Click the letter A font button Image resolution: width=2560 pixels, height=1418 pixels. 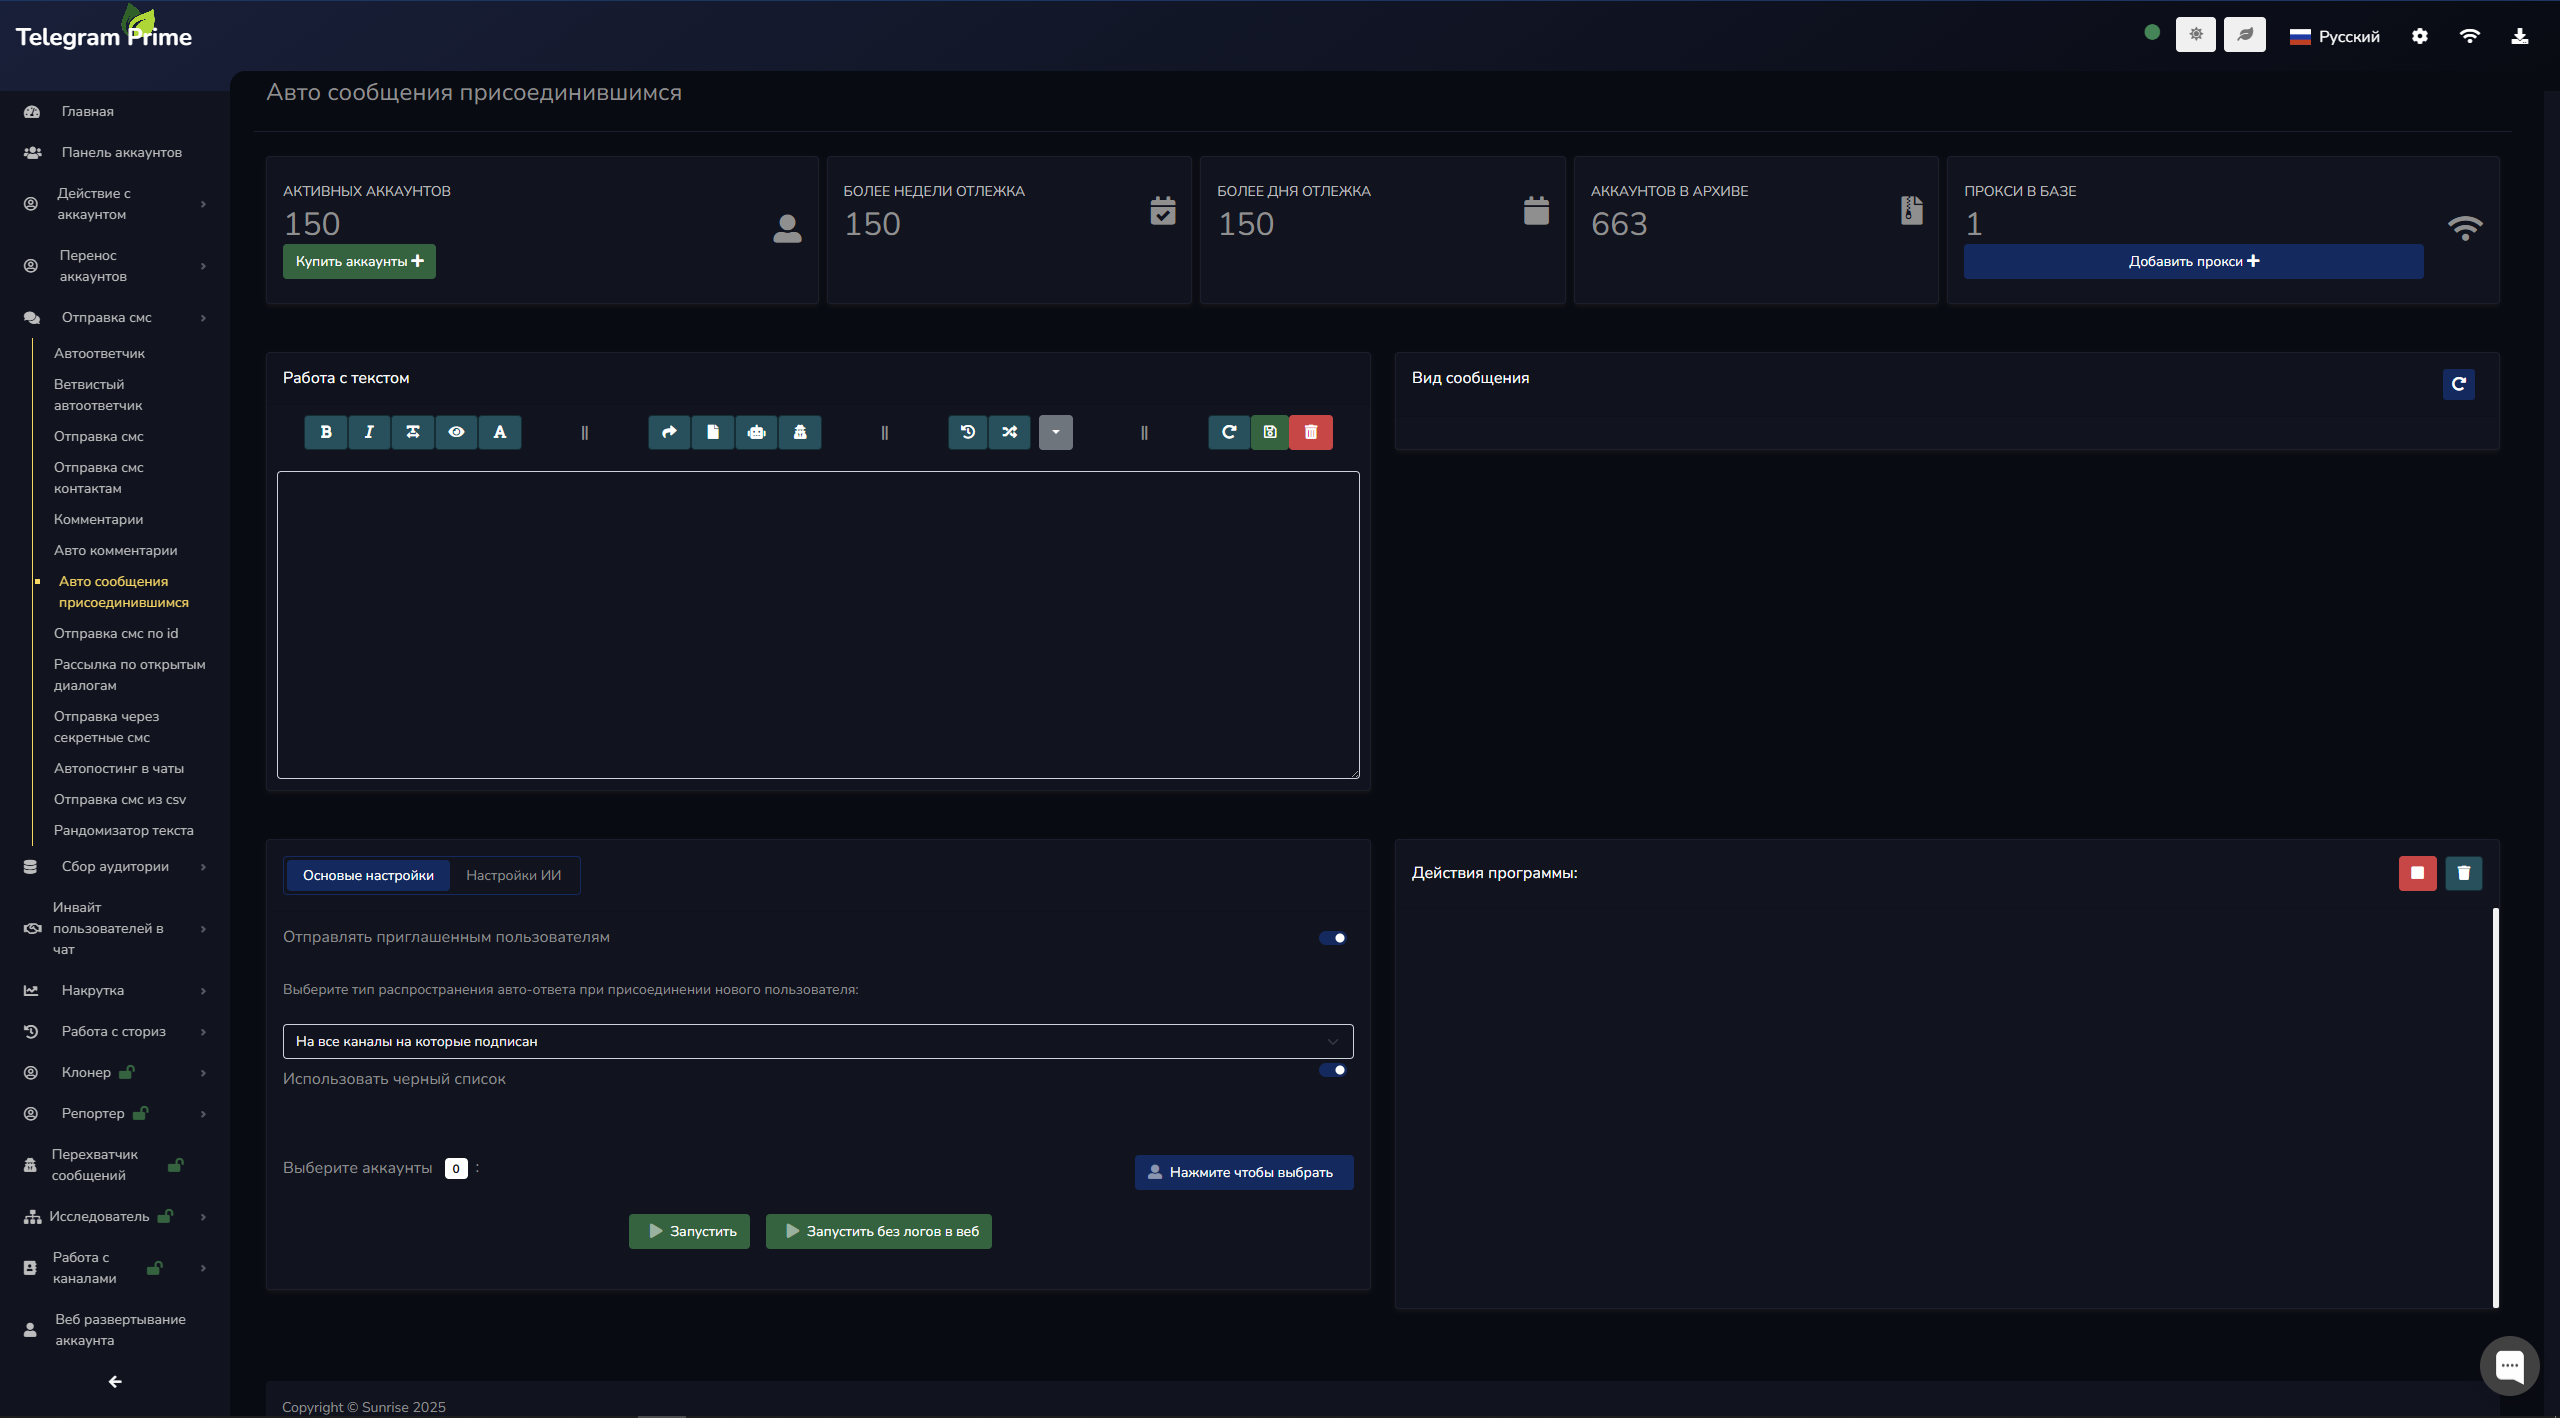tap(500, 432)
